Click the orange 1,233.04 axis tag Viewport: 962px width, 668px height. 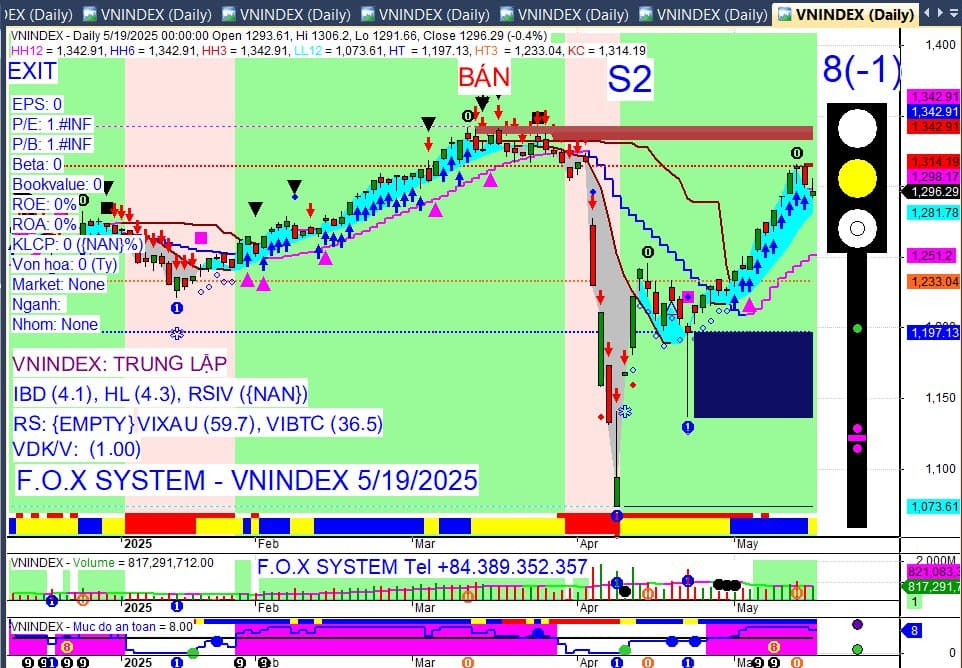[933, 282]
